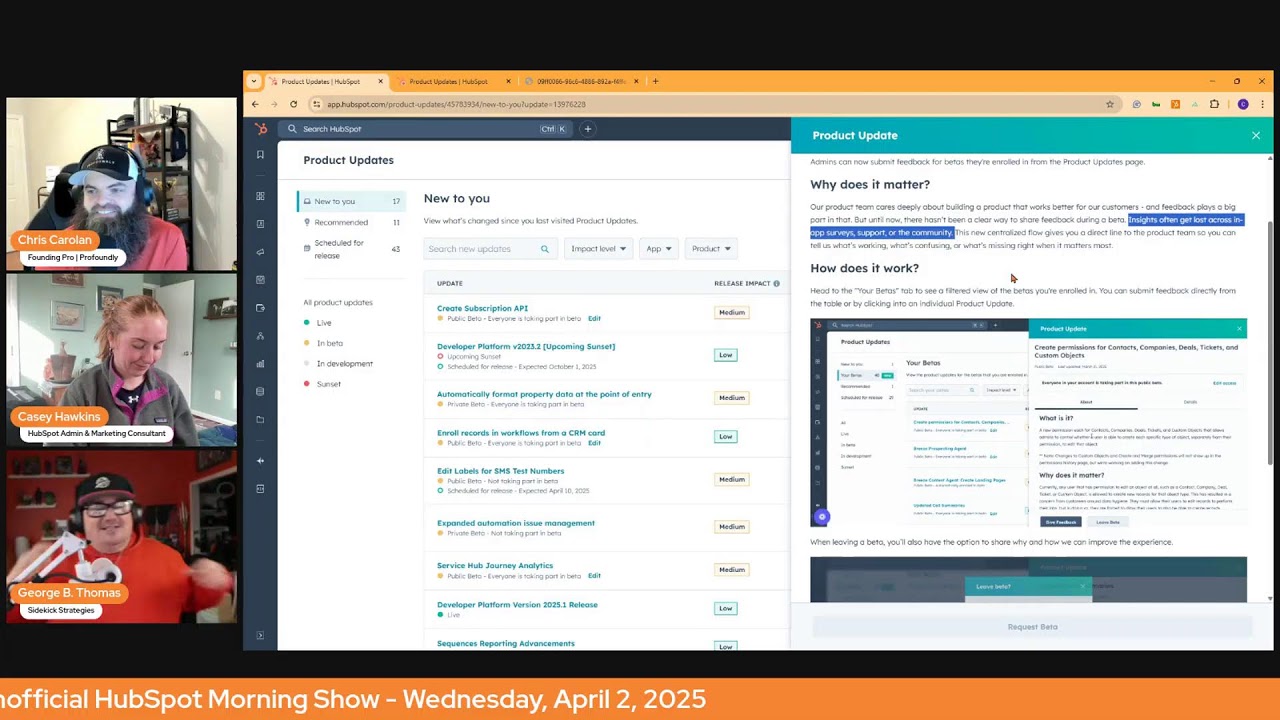Image resolution: width=1280 pixels, height=720 pixels.
Task: Click the HubSpot sprocket logo
Action: pos(261,129)
